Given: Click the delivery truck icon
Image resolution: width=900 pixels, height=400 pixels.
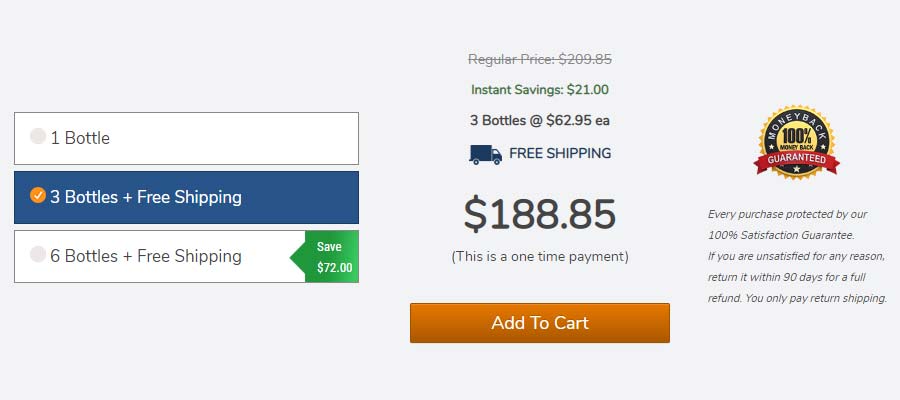Looking at the screenshot, I should point(486,154).
